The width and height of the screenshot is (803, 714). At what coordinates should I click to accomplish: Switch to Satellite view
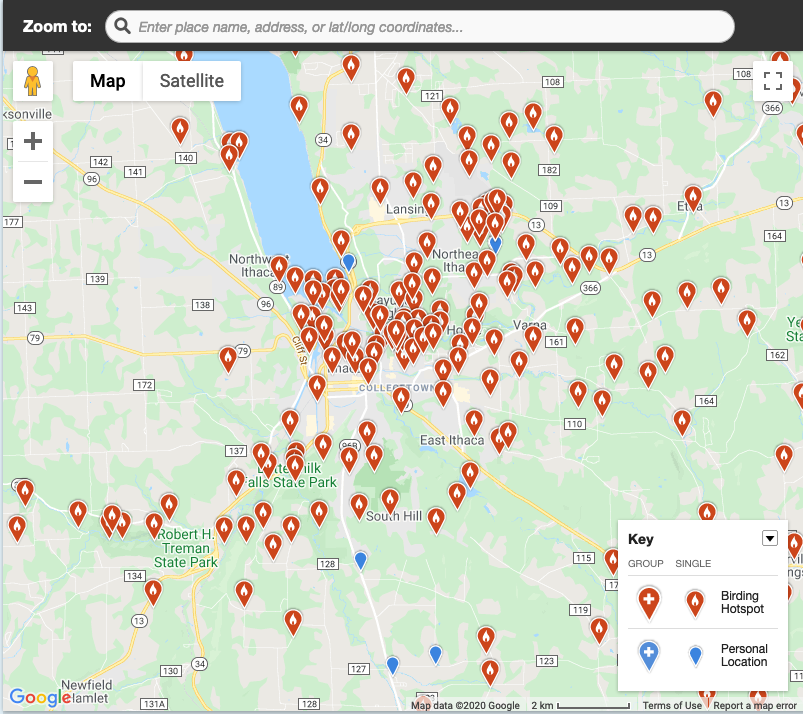(x=192, y=81)
